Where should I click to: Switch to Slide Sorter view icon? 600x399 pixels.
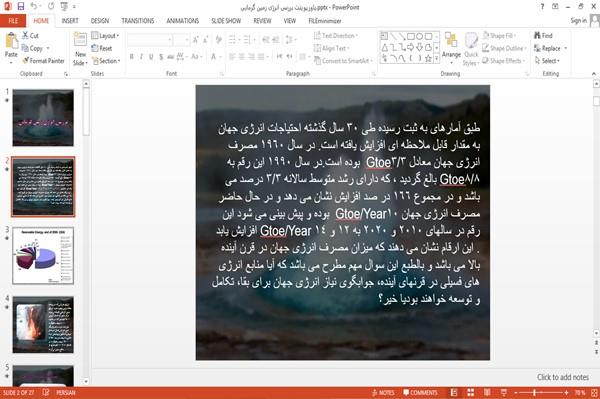coord(470,392)
